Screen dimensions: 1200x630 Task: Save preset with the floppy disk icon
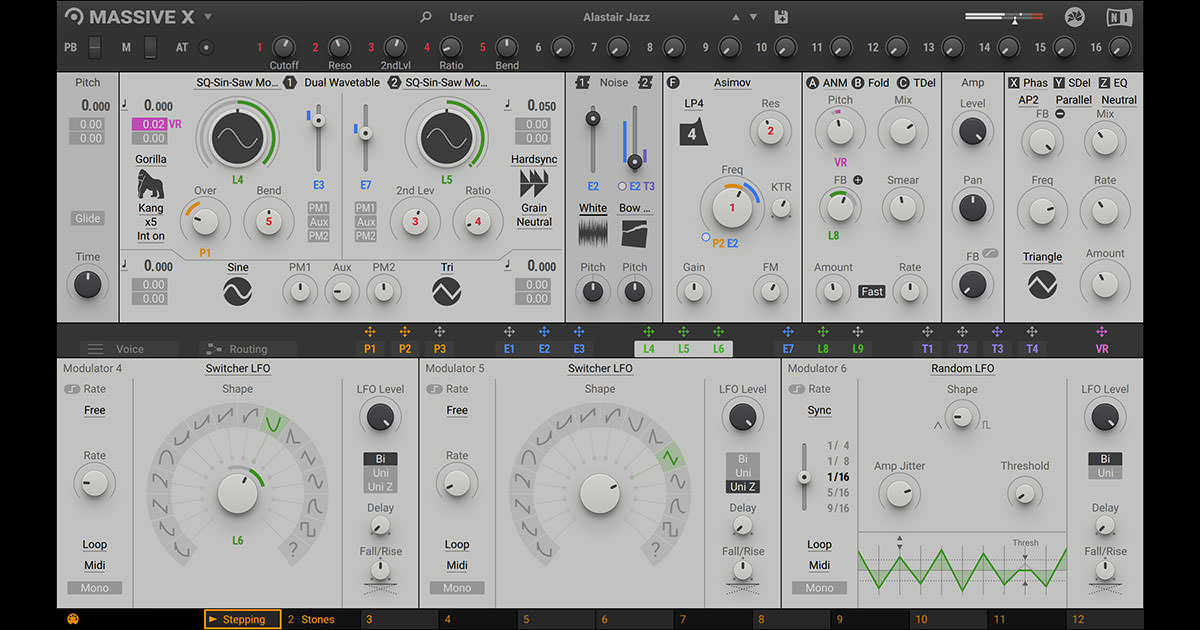pyautogui.click(x=782, y=17)
